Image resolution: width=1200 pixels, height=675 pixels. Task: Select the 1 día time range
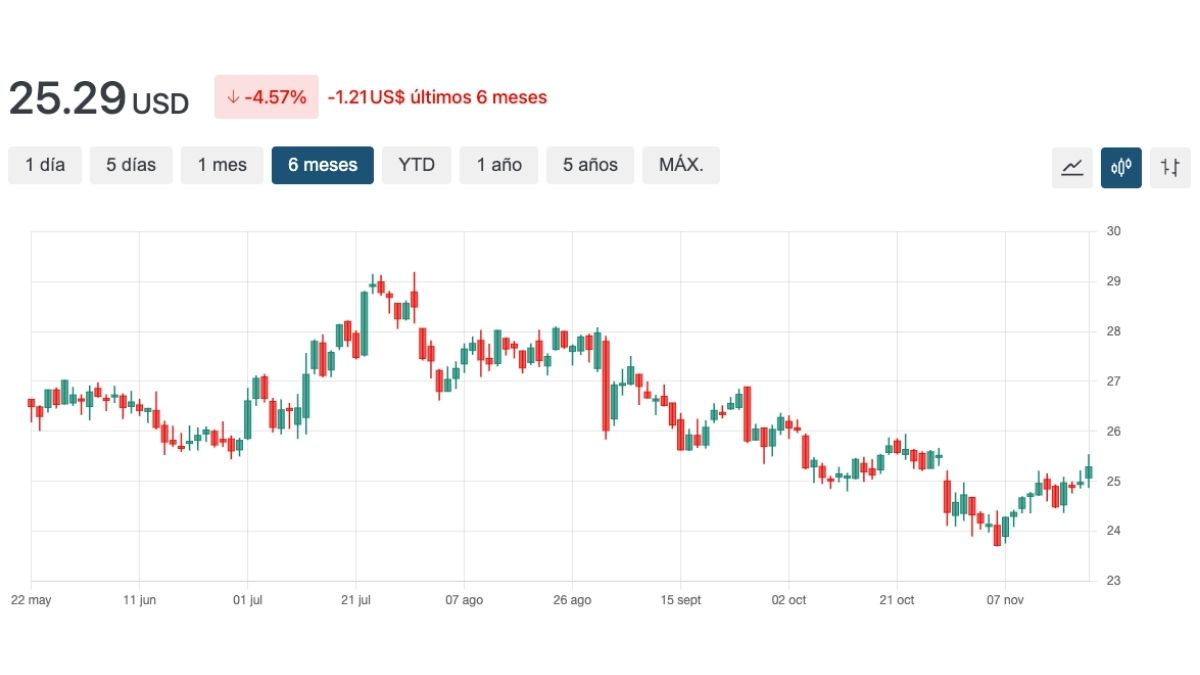45,165
